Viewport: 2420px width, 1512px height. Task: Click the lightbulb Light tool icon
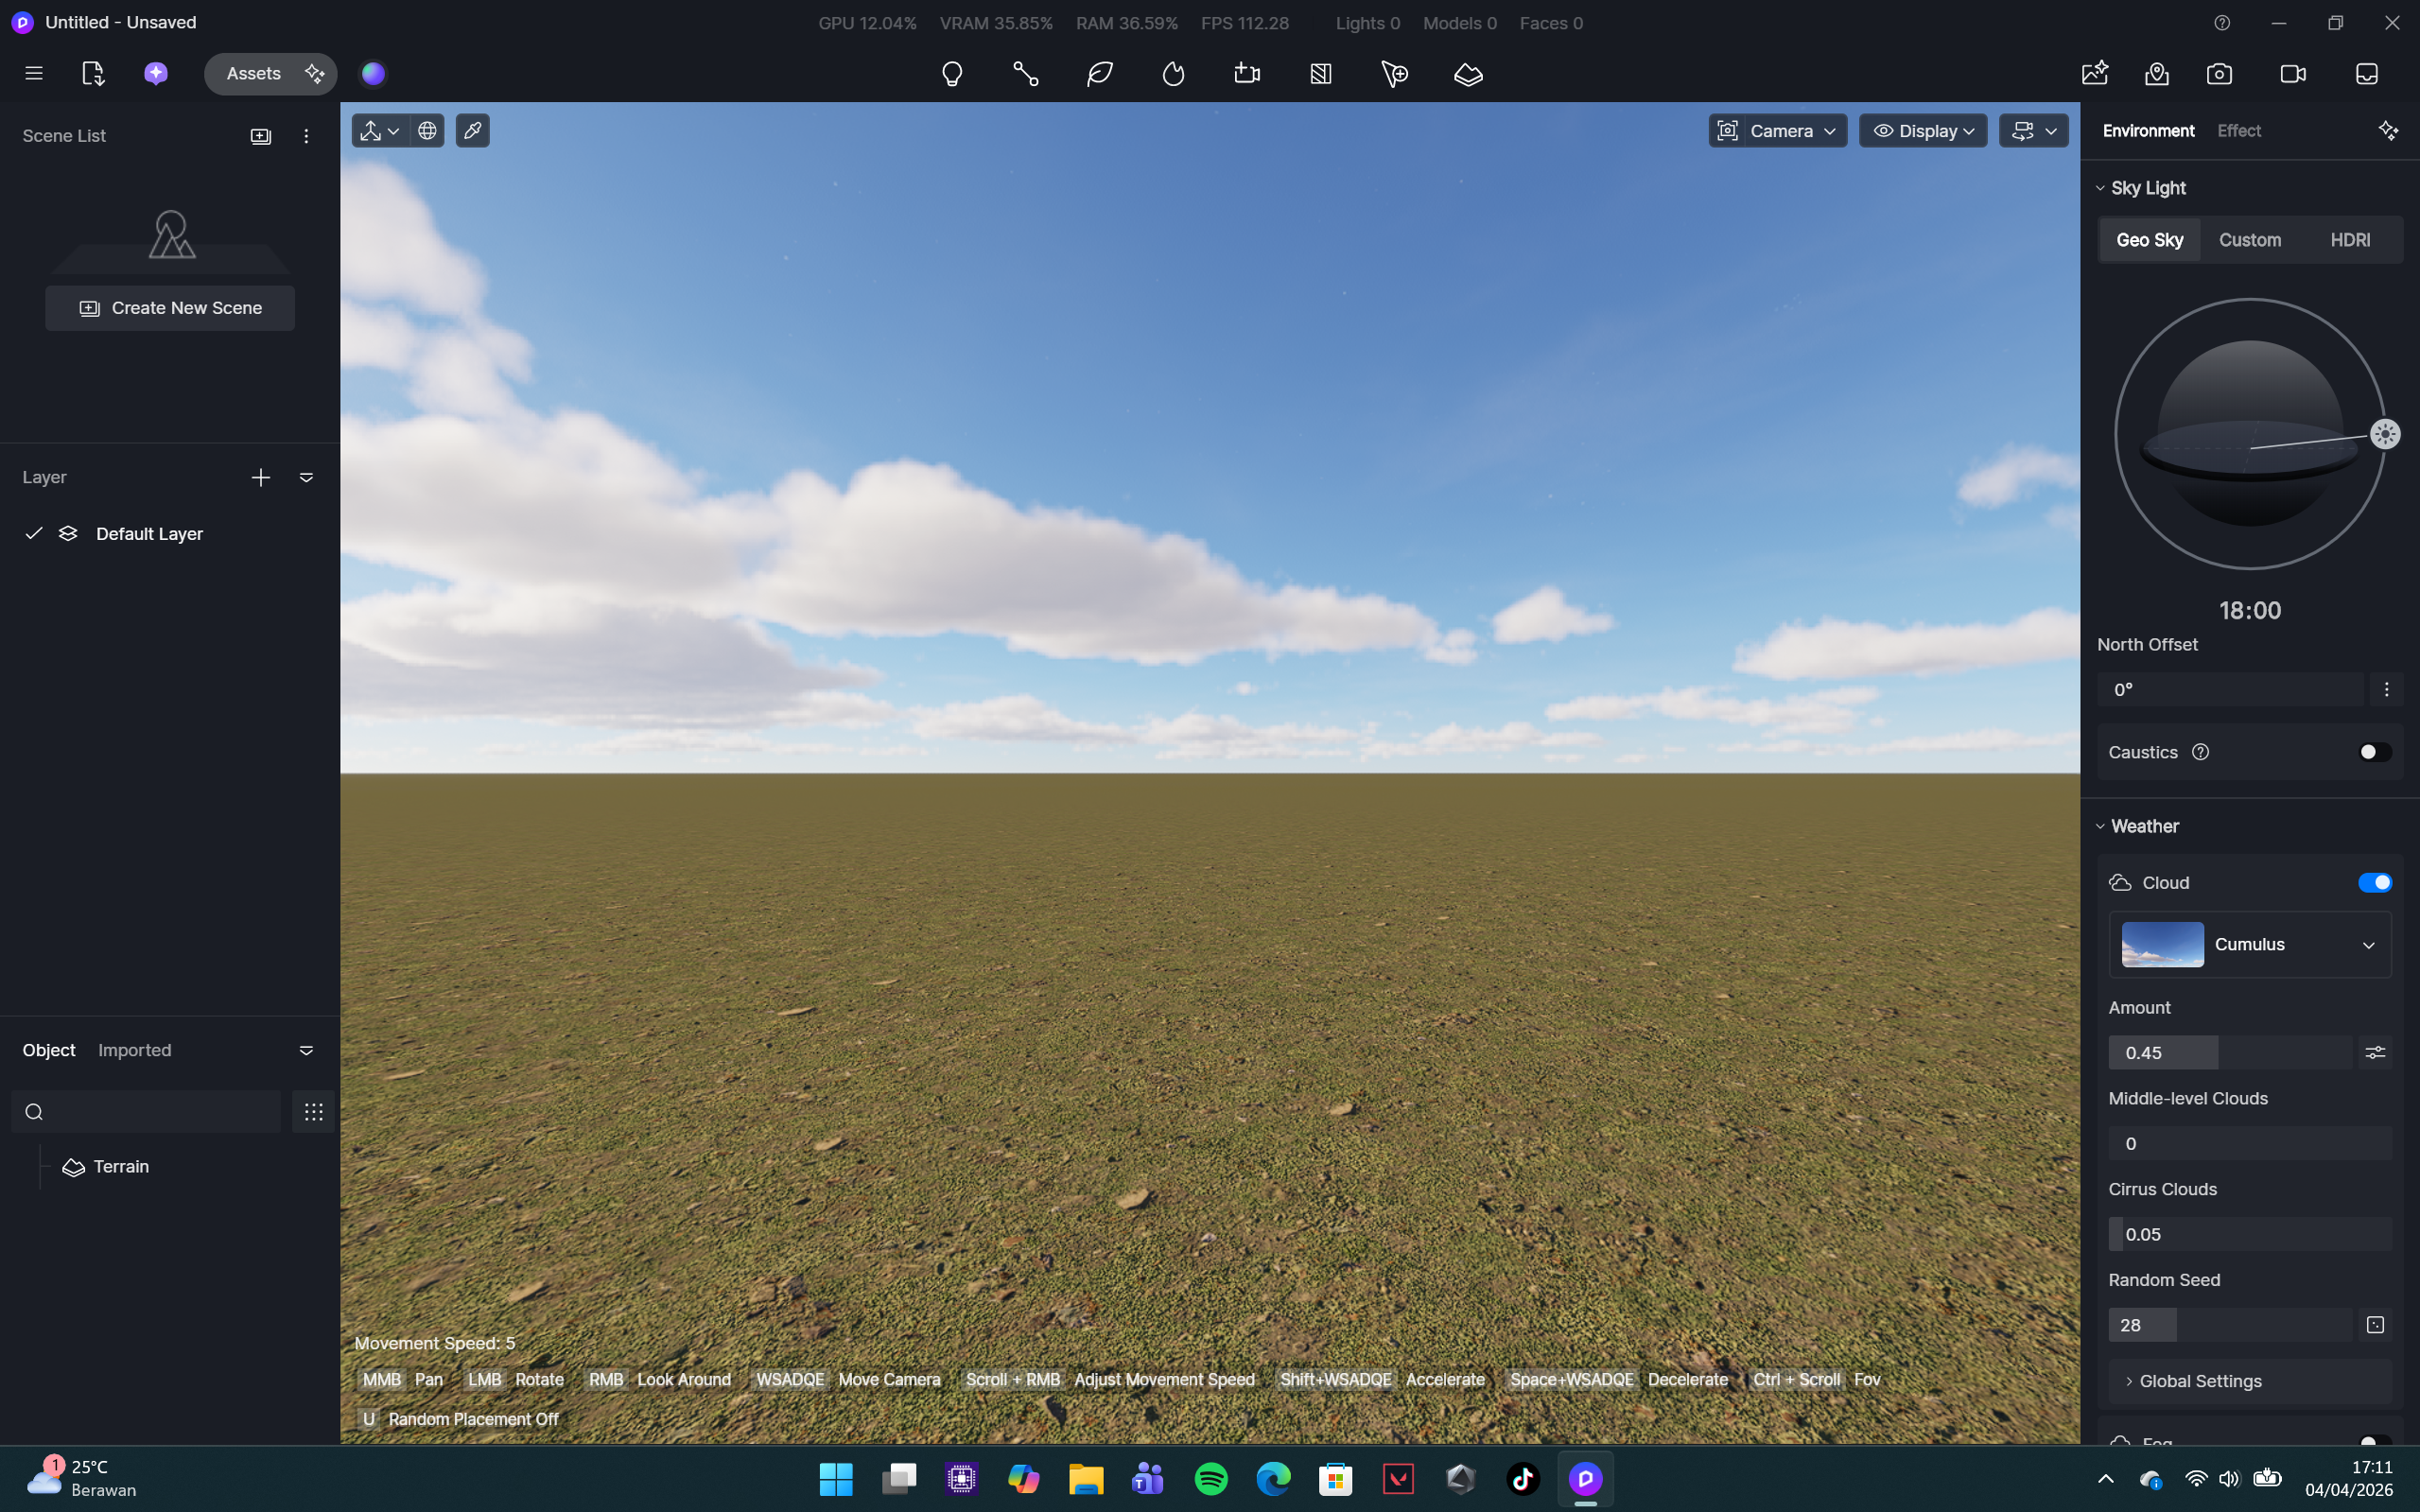coord(951,74)
